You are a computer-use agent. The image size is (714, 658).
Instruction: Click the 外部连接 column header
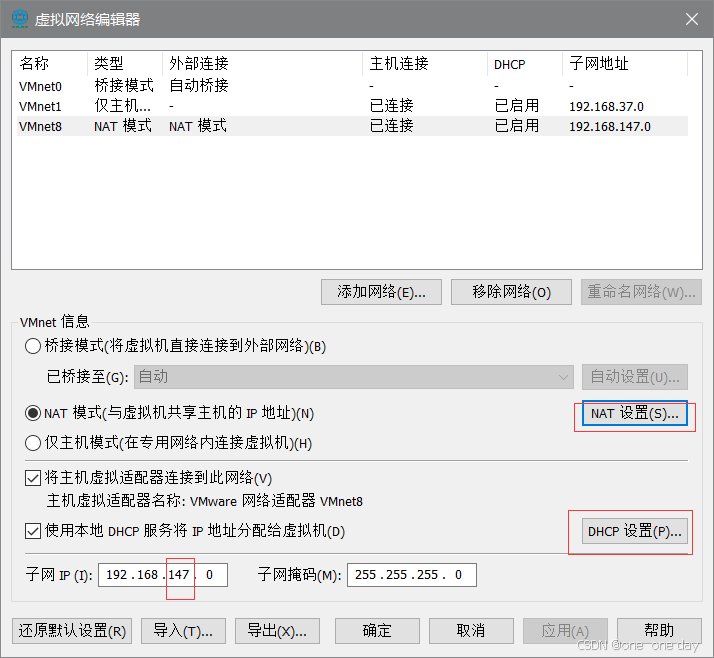[263, 63]
